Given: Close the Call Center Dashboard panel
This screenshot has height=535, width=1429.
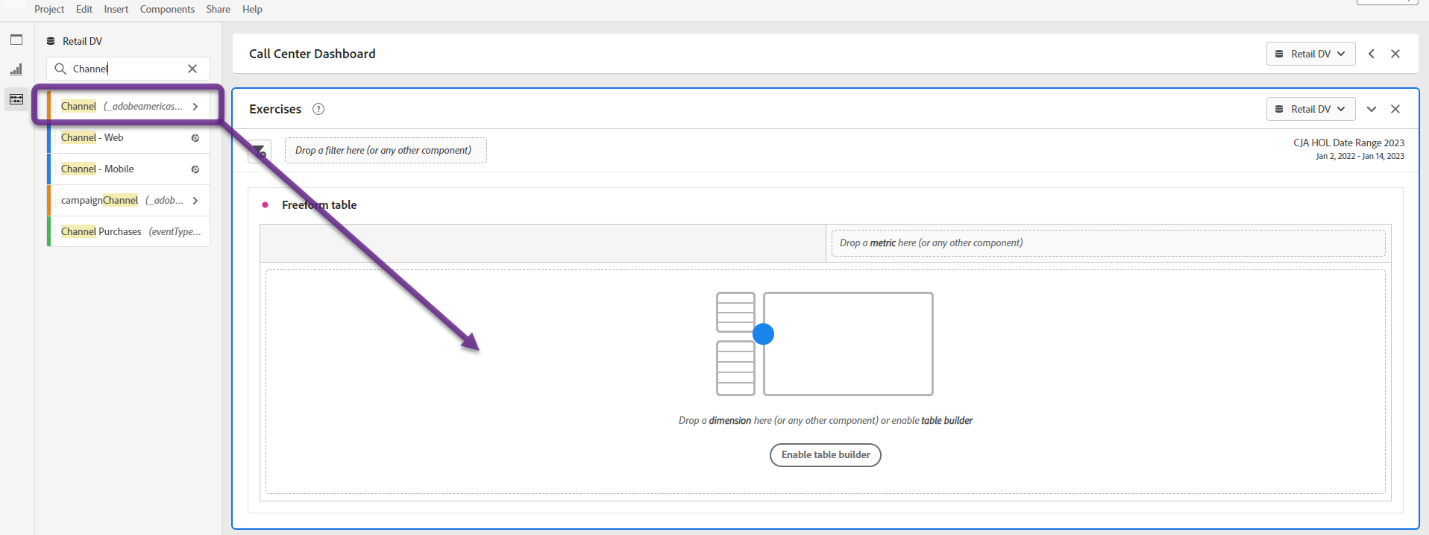Looking at the screenshot, I should click(1396, 54).
